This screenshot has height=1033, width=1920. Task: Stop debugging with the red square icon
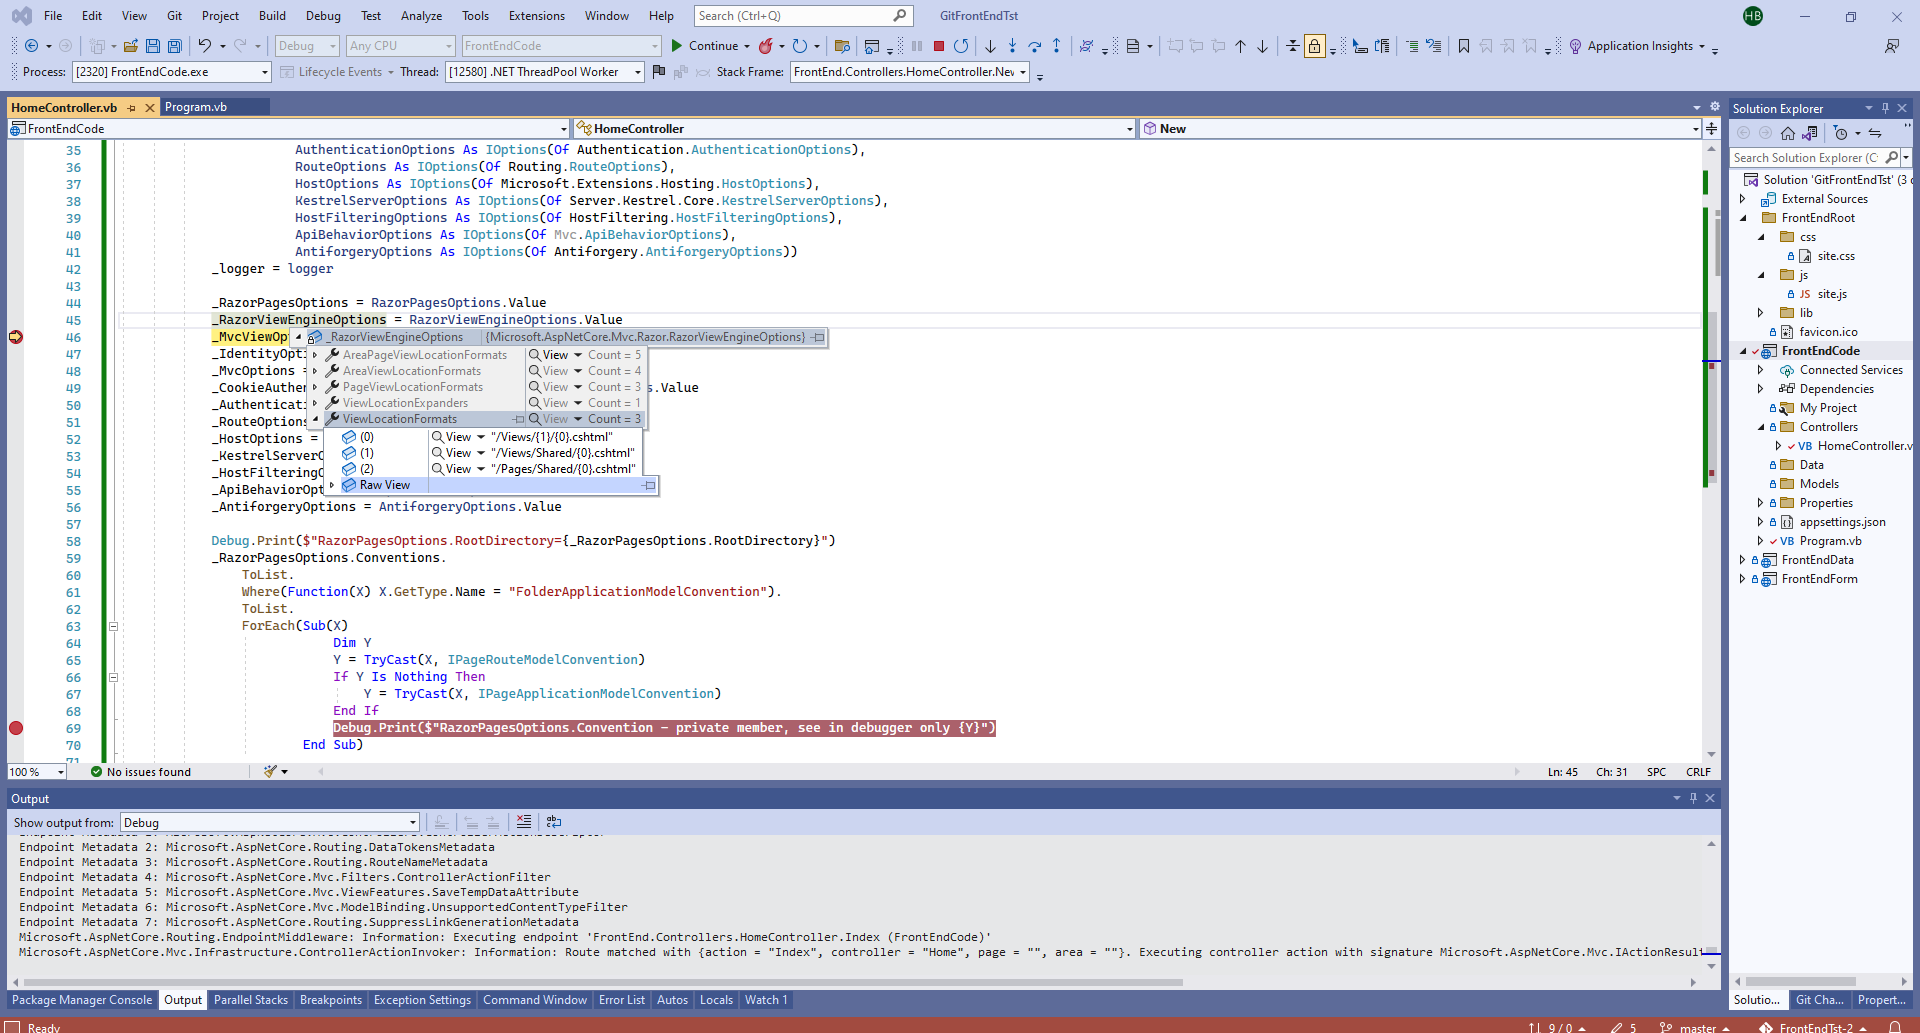click(939, 46)
